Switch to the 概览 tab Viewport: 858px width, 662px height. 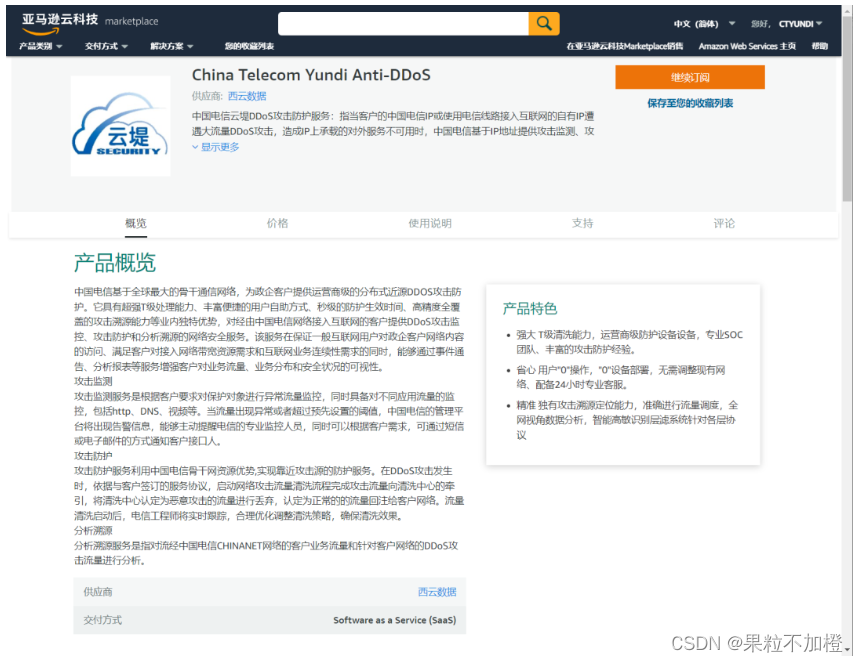pos(136,223)
